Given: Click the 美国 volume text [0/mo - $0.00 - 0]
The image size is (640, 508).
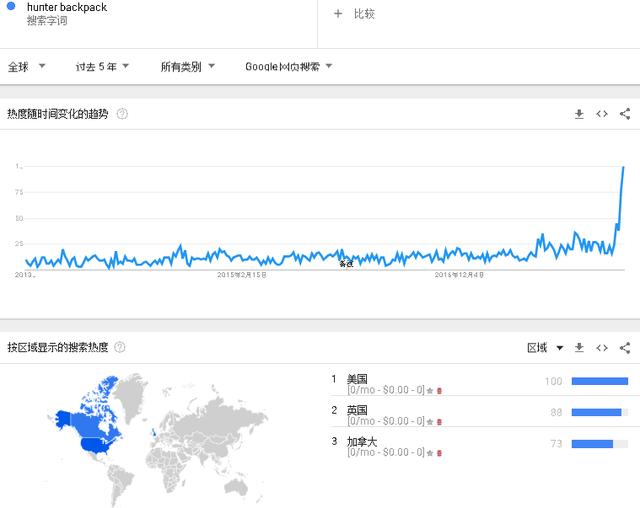Looking at the screenshot, I should [x=386, y=390].
